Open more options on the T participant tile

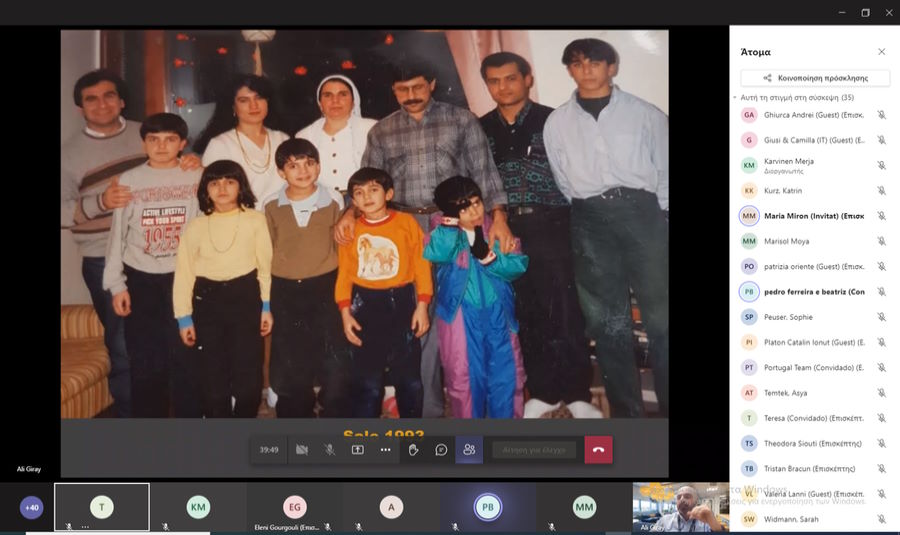(85, 526)
